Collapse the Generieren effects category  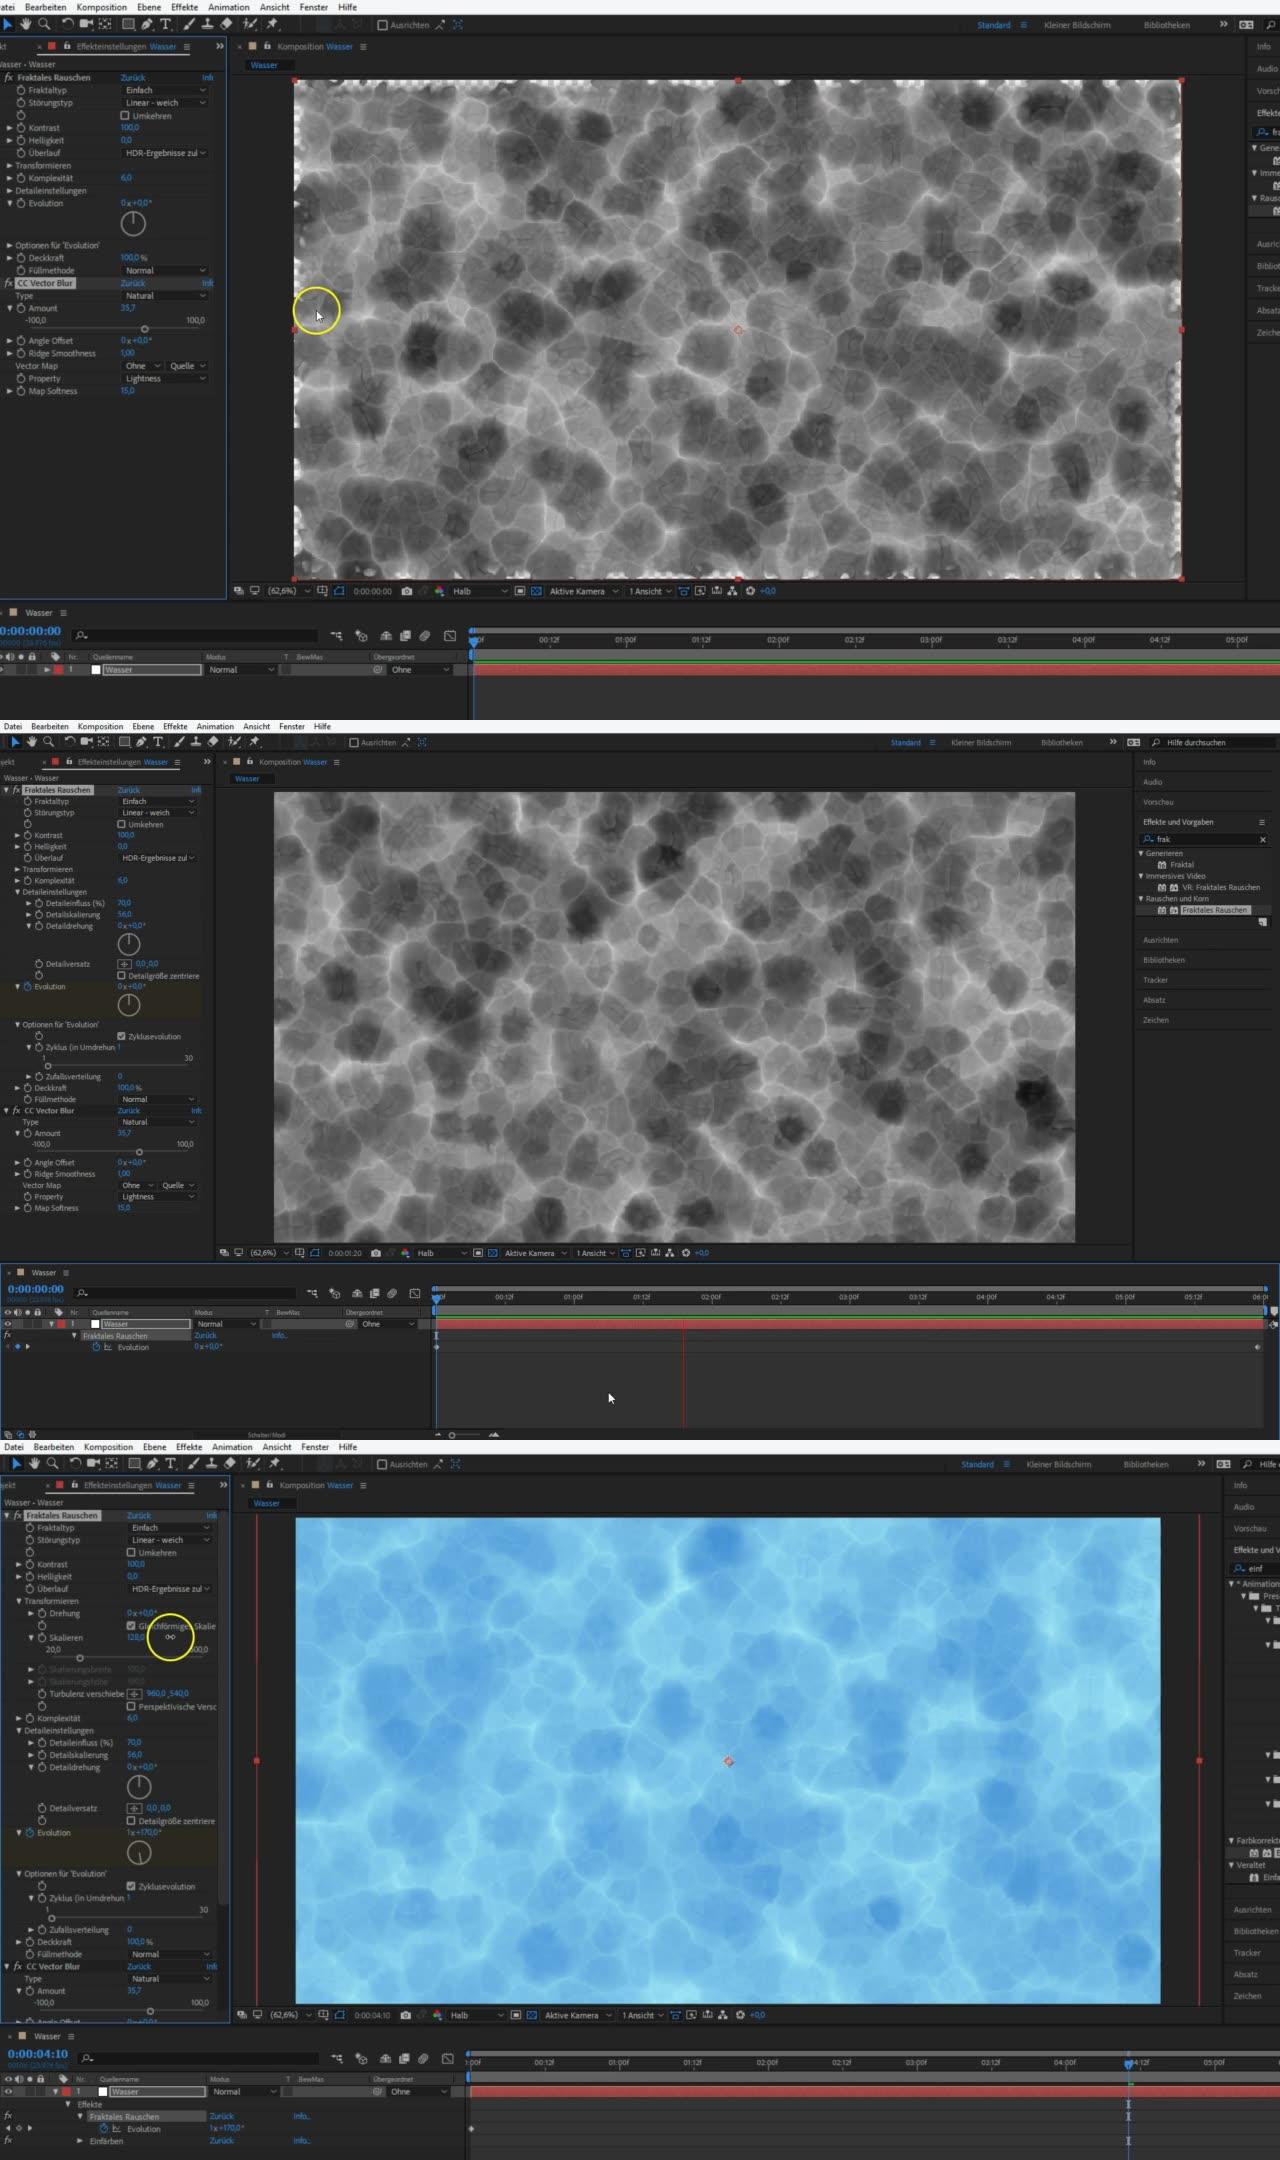(x=1141, y=854)
